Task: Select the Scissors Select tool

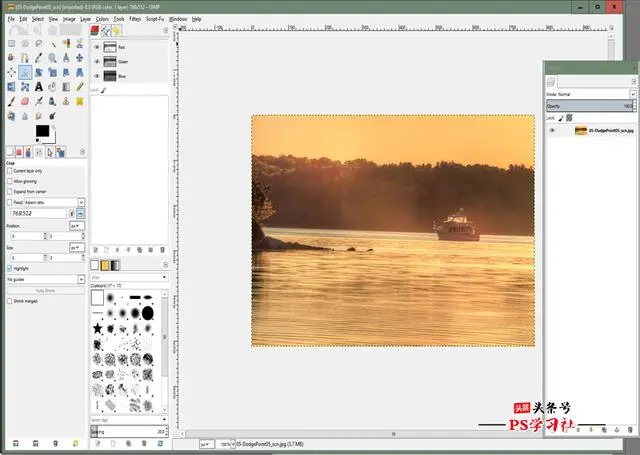Action: [80, 43]
